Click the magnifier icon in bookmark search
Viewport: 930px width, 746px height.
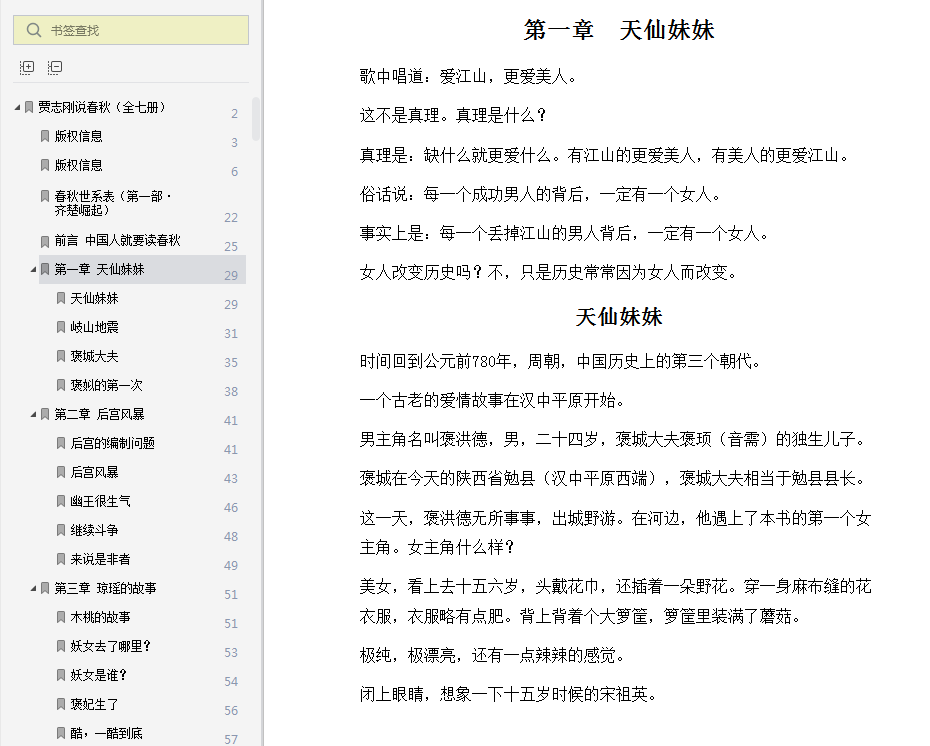34,30
